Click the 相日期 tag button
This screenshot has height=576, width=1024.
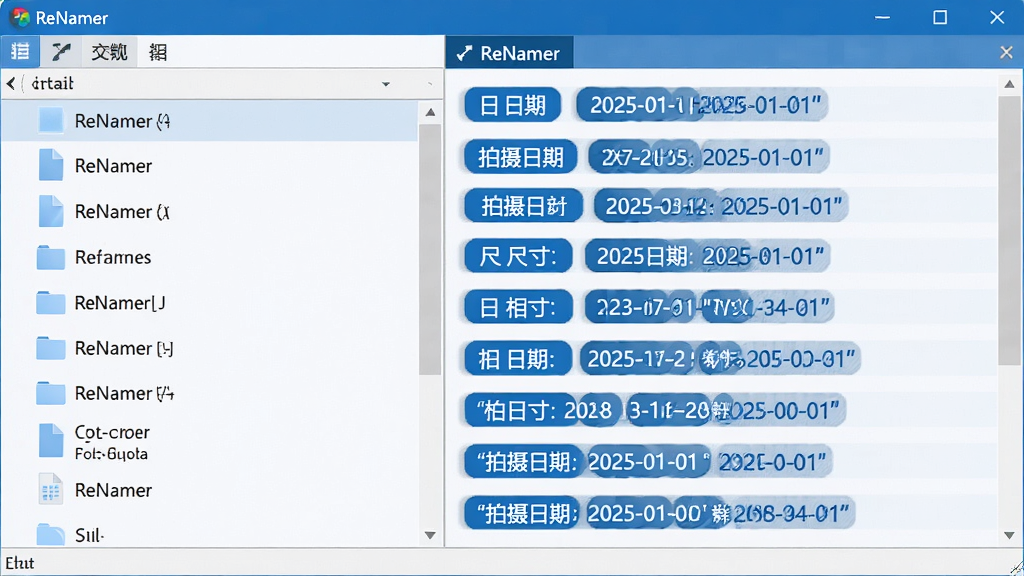(x=517, y=359)
